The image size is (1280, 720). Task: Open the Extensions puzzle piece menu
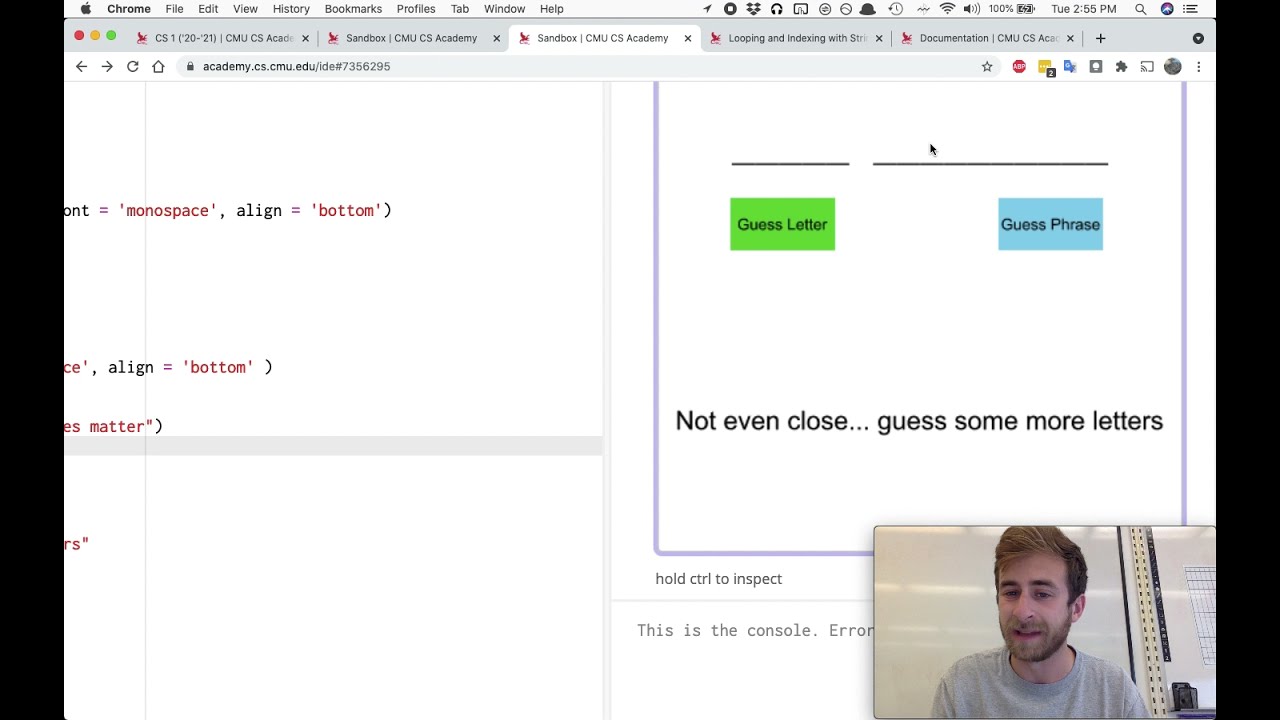click(1121, 66)
